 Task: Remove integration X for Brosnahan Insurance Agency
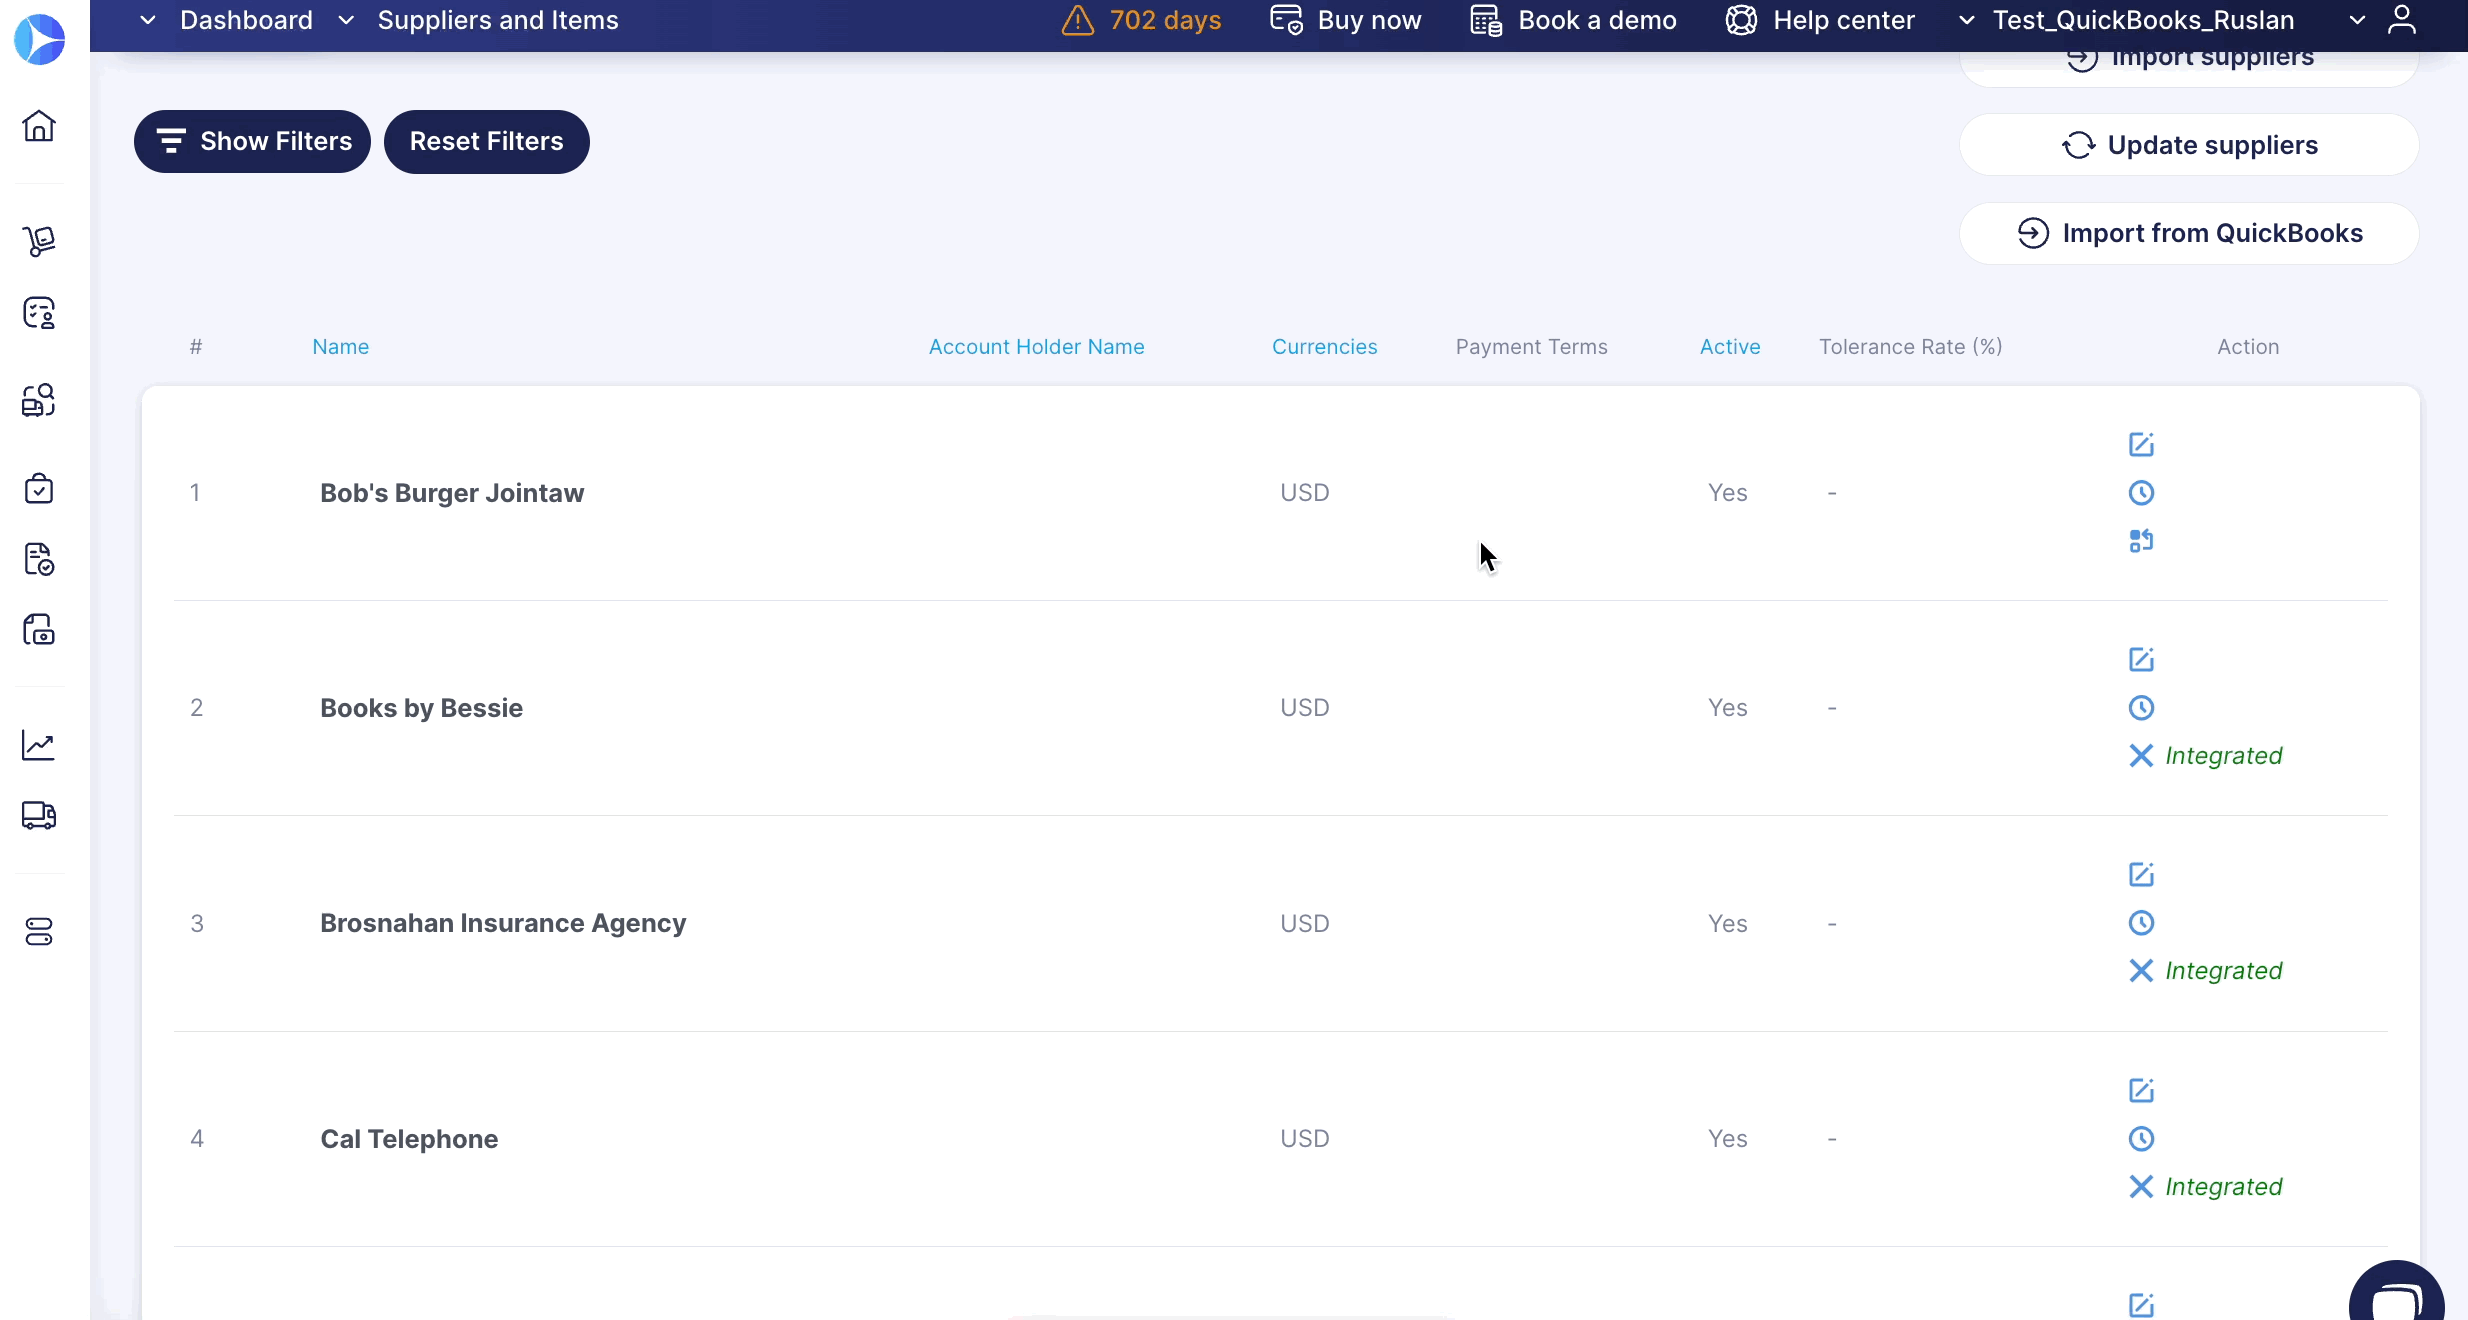click(x=2141, y=971)
